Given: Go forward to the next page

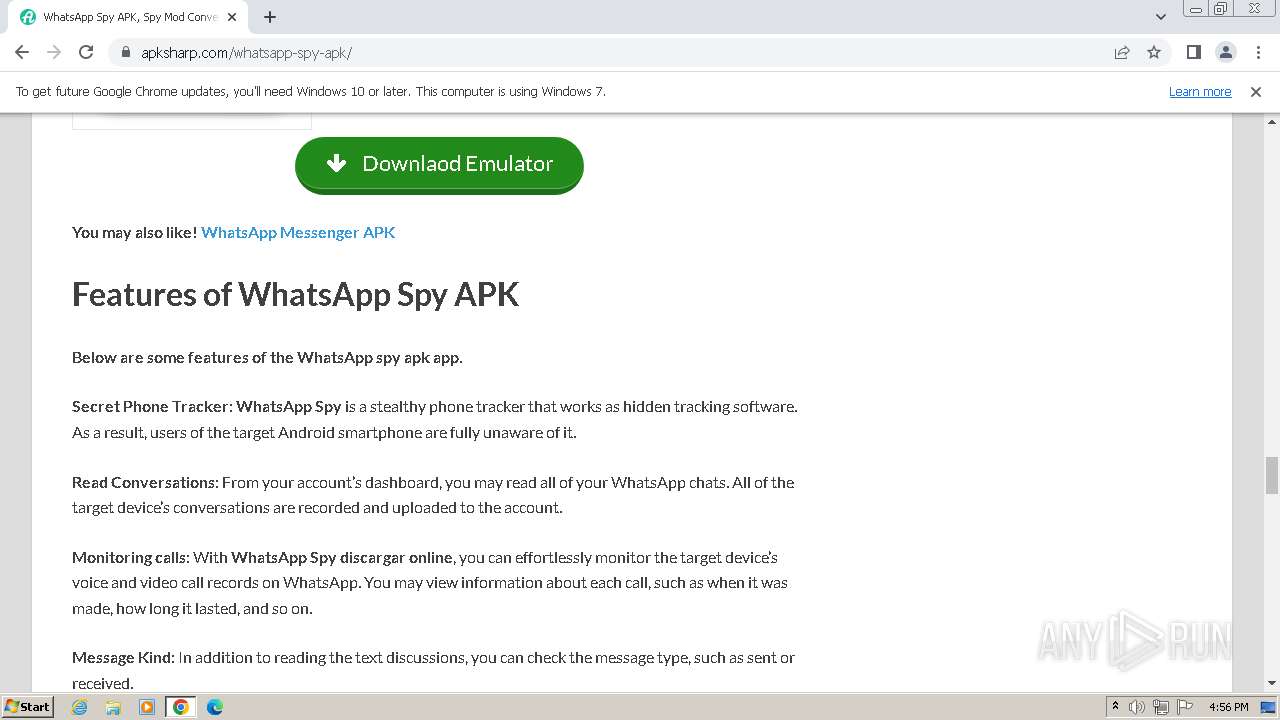Looking at the screenshot, I should click(54, 52).
